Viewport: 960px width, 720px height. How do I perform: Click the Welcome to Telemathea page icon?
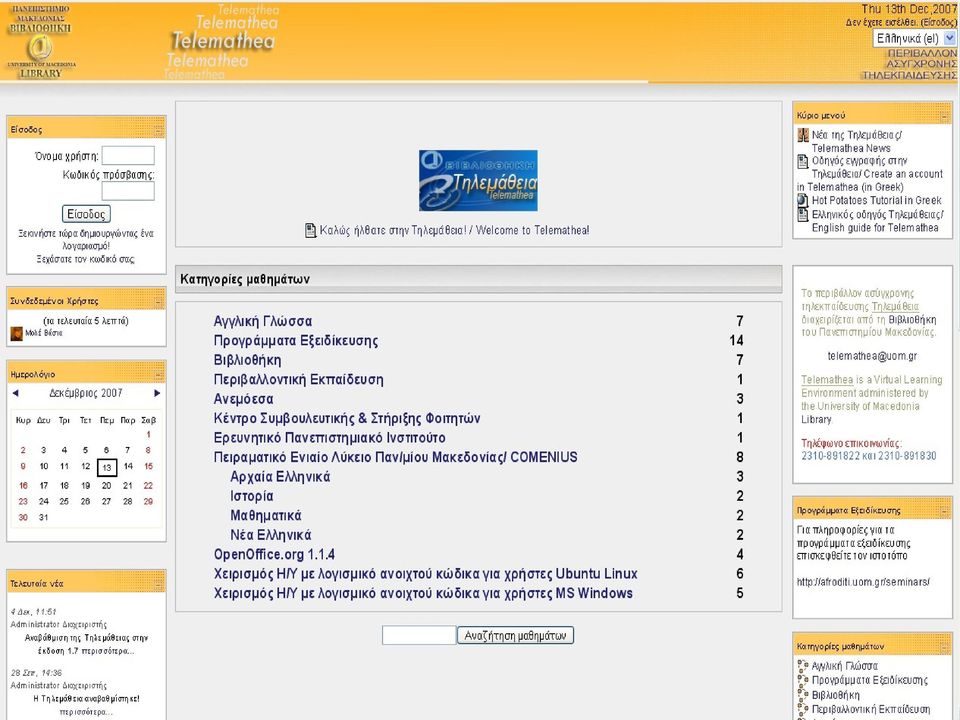[310, 231]
